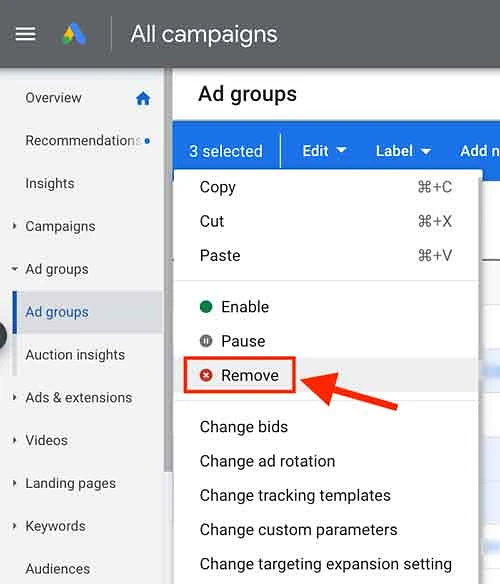Choose Change ad rotation option
The image size is (500, 584).
pos(326,461)
